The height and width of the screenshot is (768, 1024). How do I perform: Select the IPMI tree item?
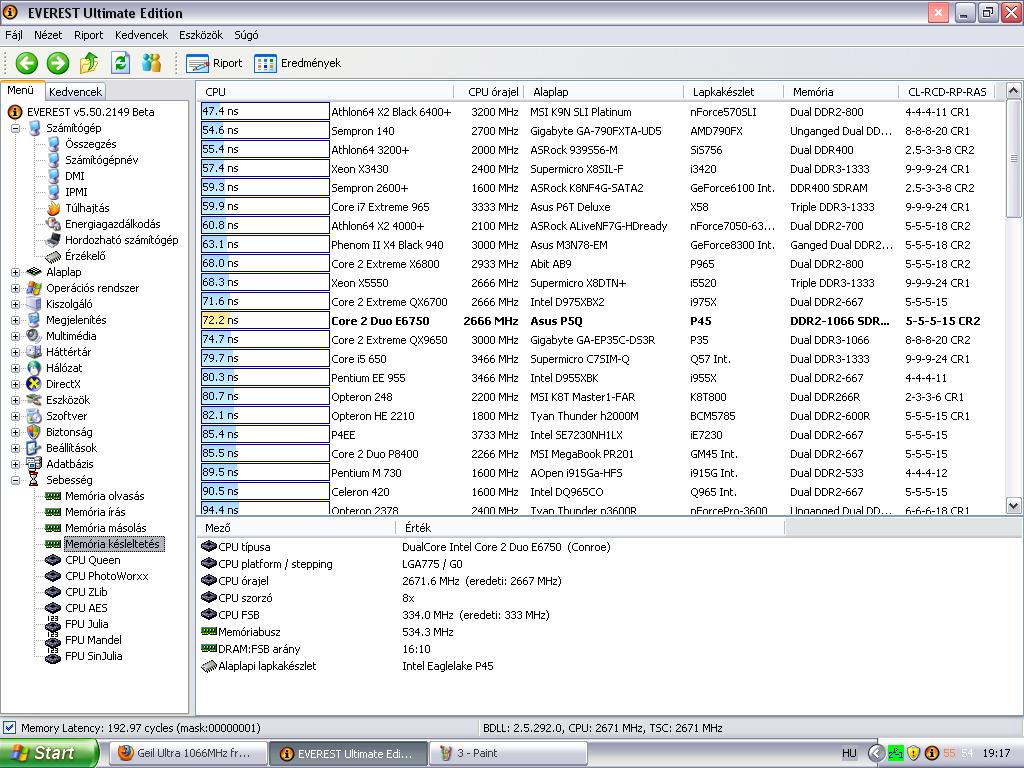(x=76, y=192)
